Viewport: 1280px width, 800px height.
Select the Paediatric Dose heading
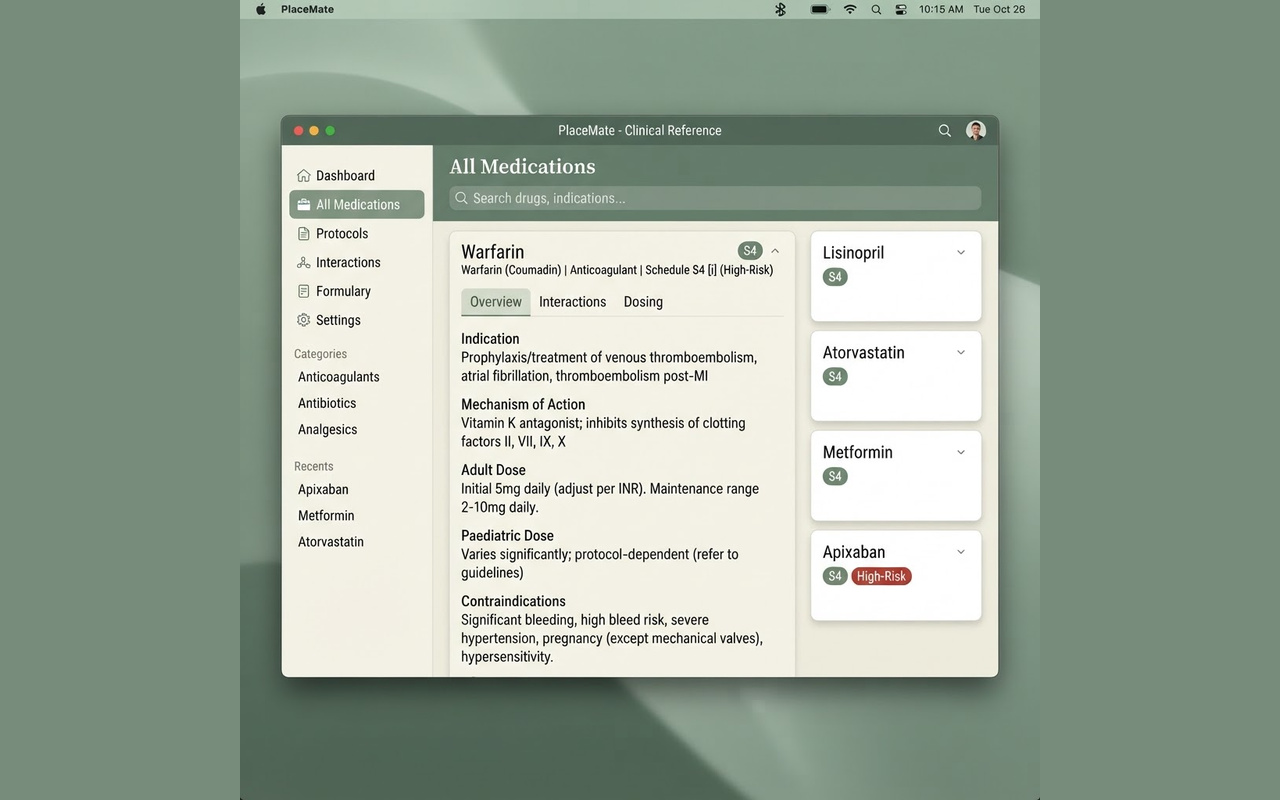(x=507, y=536)
